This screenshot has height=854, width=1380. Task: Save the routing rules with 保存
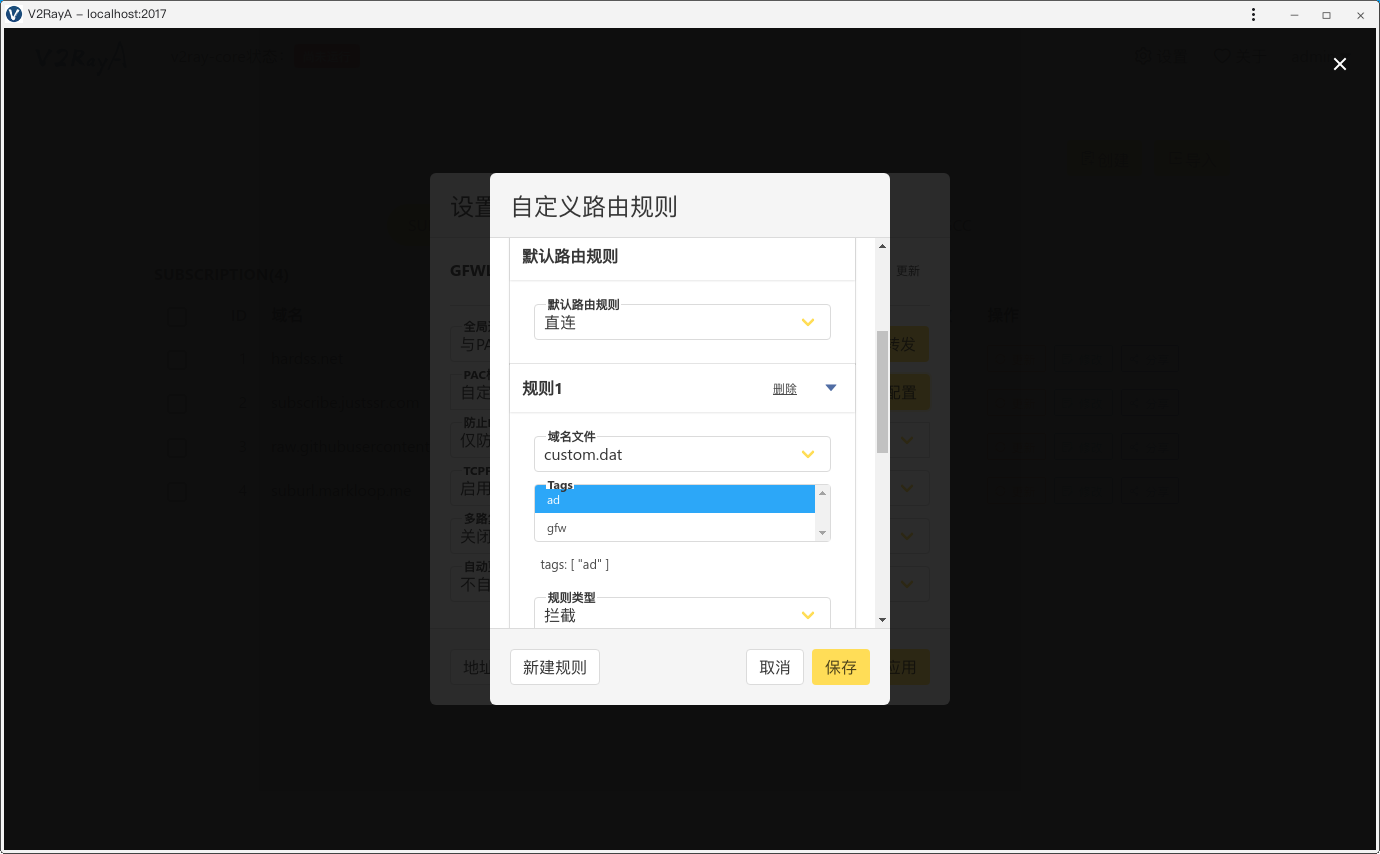pyautogui.click(x=841, y=667)
